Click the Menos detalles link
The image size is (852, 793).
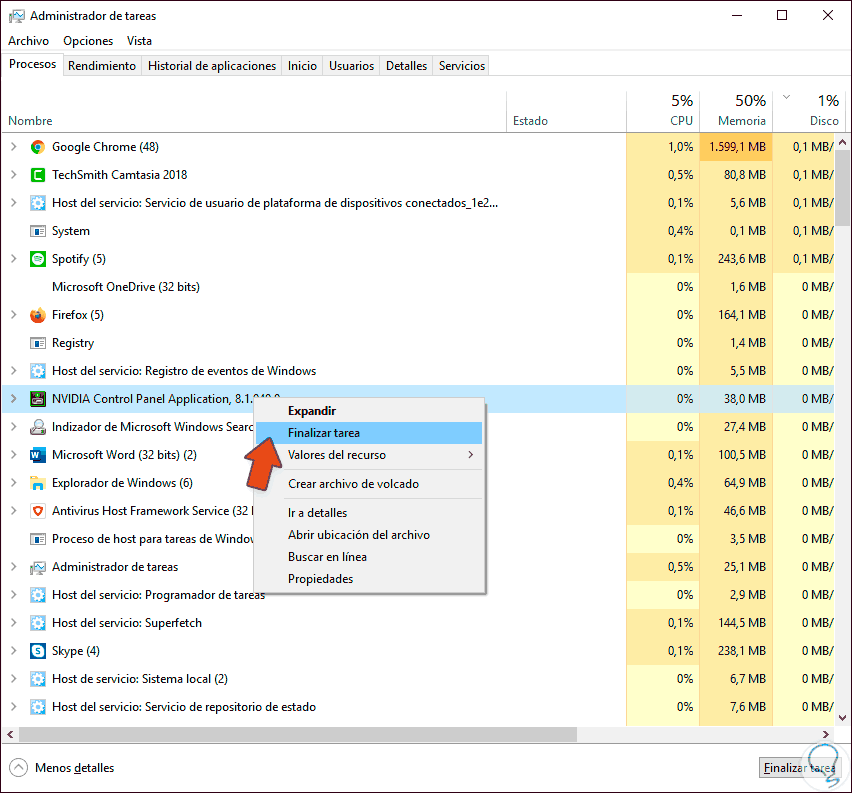point(74,768)
